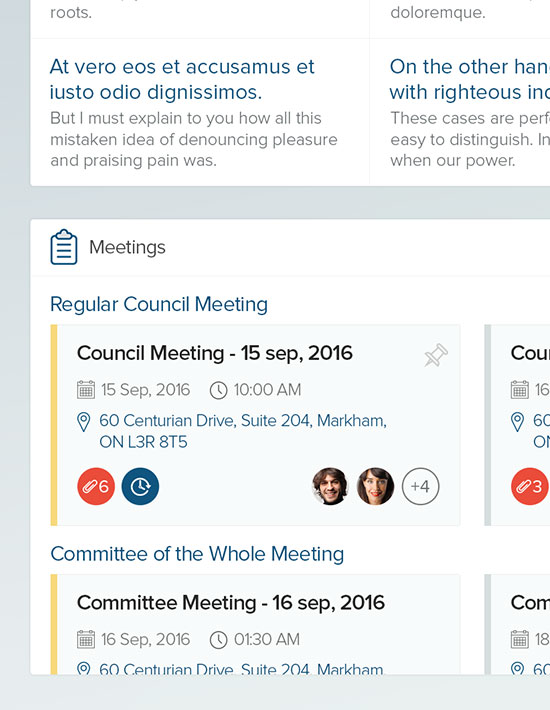The width and height of the screenshot is (550, 710).
Task: Open article At vero eos et accusamus
Action: (182, 79)
